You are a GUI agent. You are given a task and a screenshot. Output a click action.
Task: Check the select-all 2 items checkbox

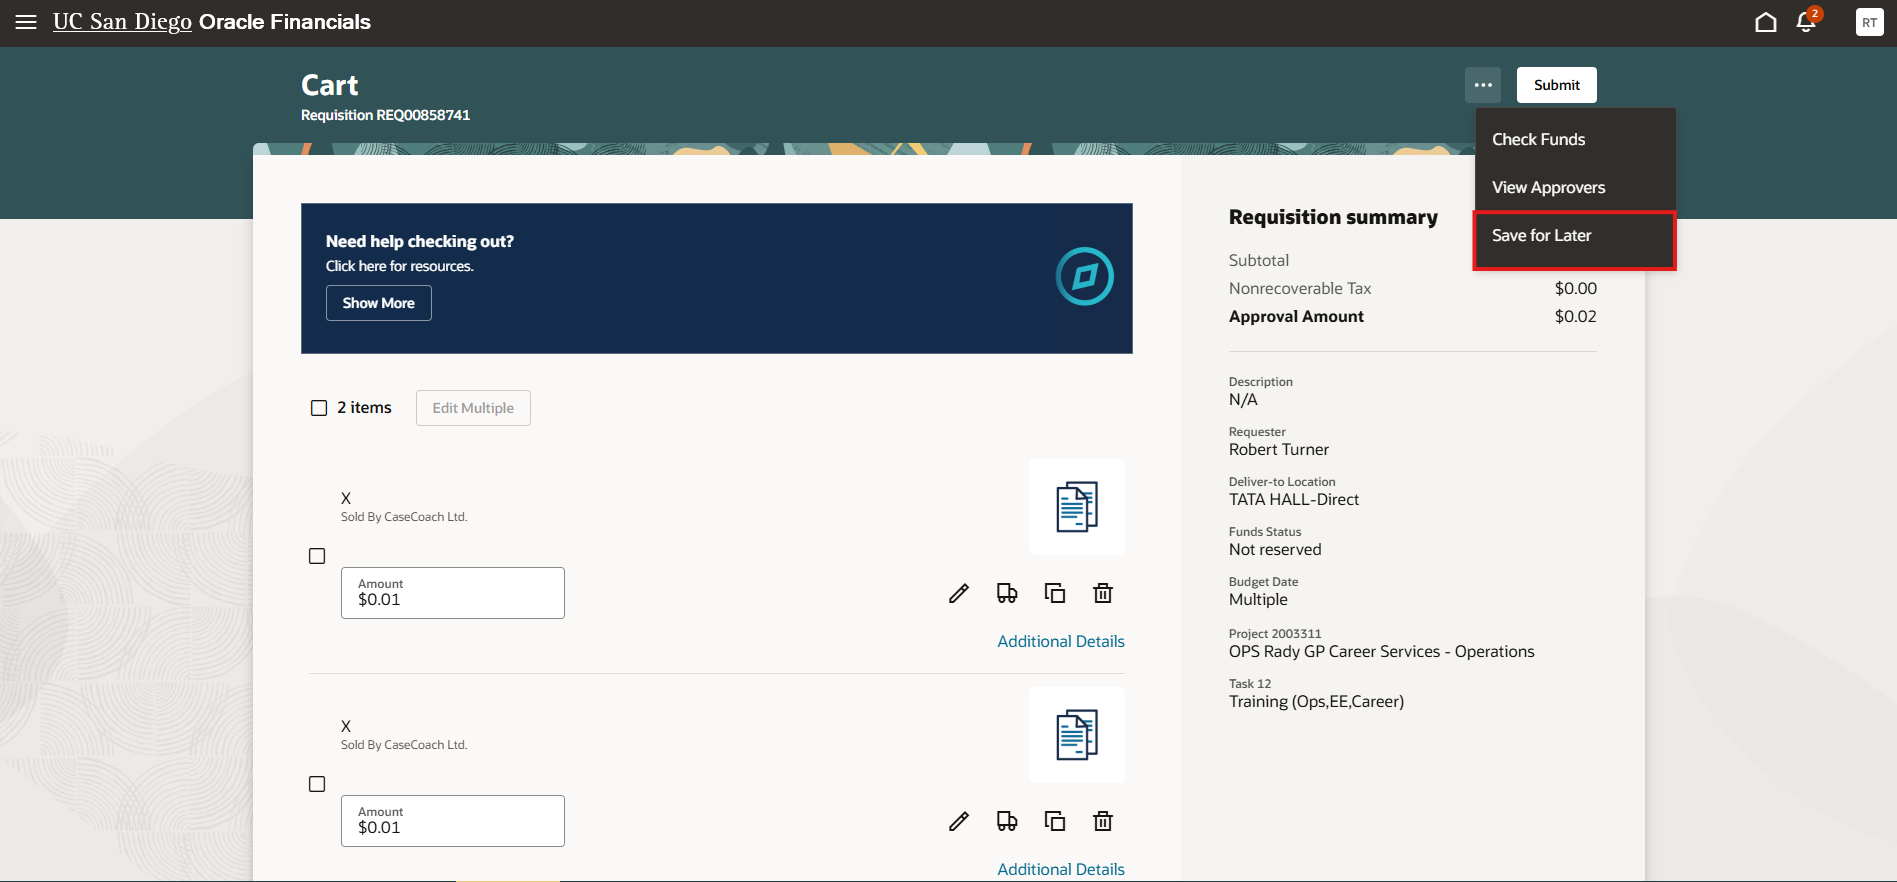point(319,408)
